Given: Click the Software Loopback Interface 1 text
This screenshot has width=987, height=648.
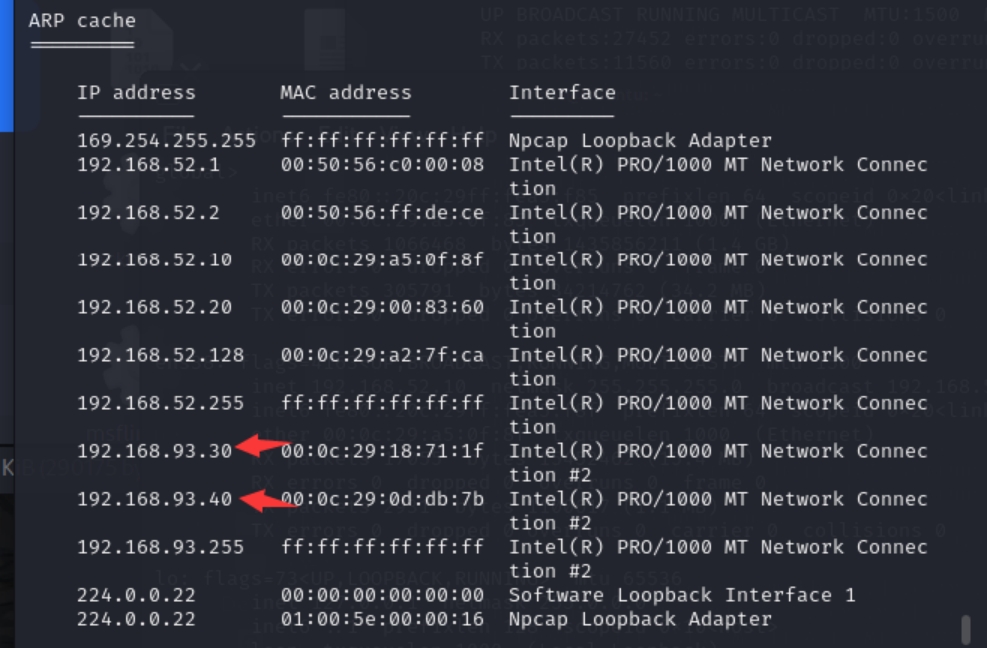Looking at the screenshot, I should 682,595.
